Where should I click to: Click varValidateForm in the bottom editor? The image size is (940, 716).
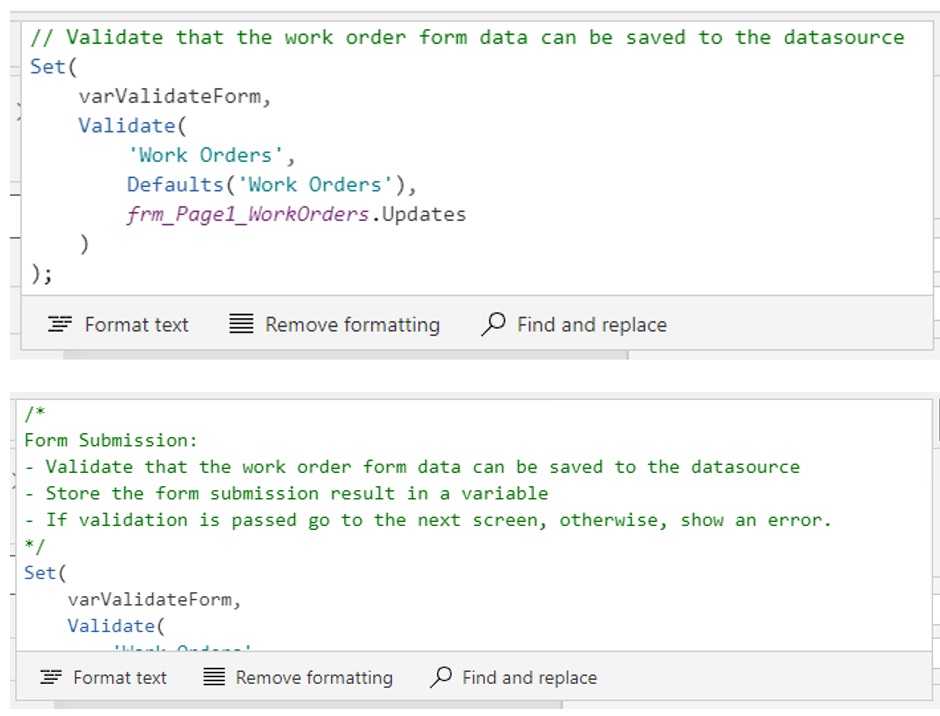click(x=155, y=600)
